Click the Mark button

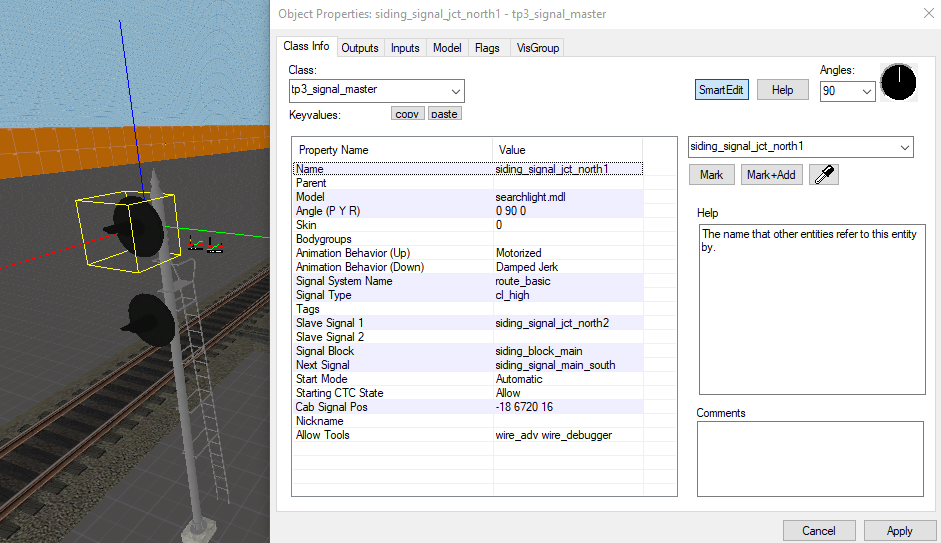point(711,175)
